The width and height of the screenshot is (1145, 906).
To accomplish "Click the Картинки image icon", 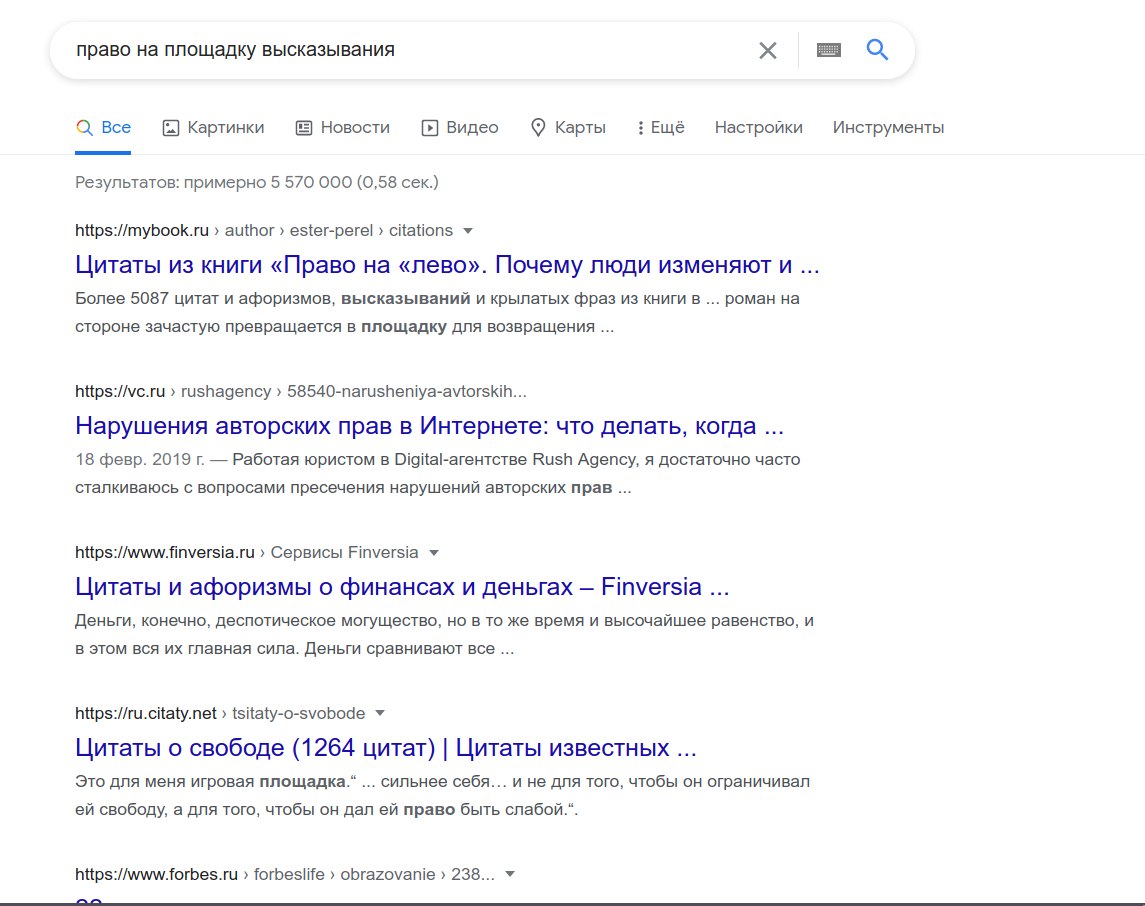I will tap(170, 128).
